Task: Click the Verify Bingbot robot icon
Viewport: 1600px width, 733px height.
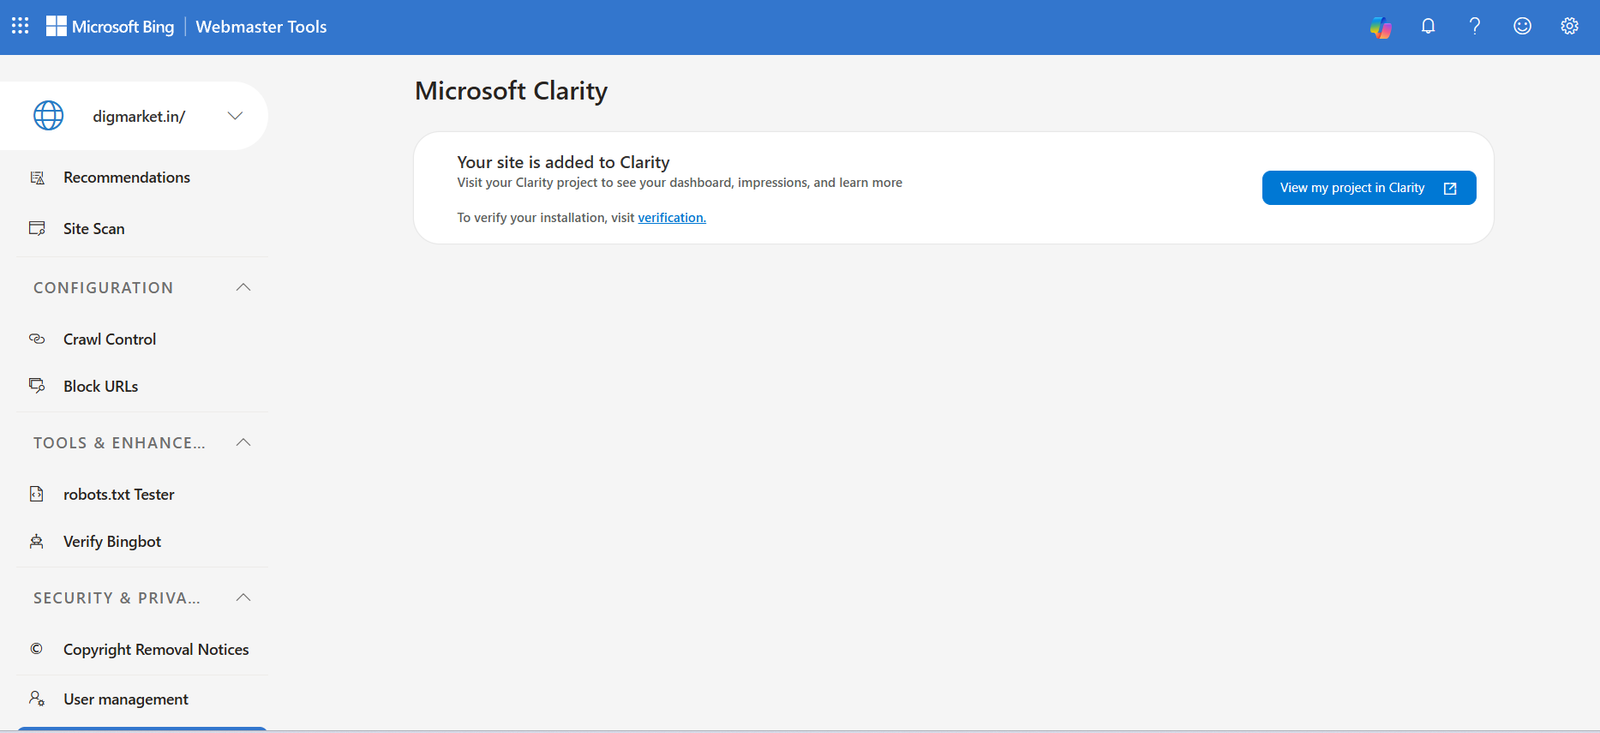Action: tap(37, 541)
